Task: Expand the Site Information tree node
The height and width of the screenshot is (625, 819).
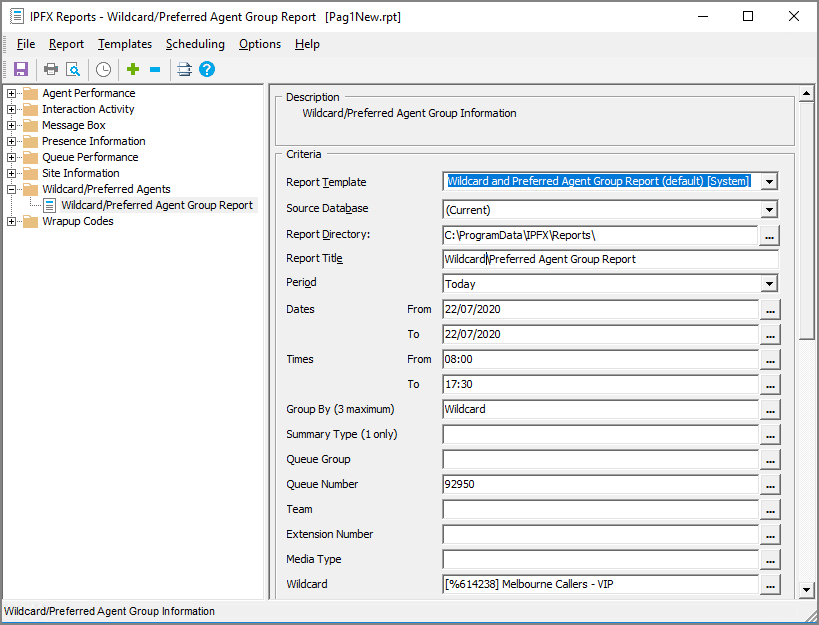Action: [11, 173]
